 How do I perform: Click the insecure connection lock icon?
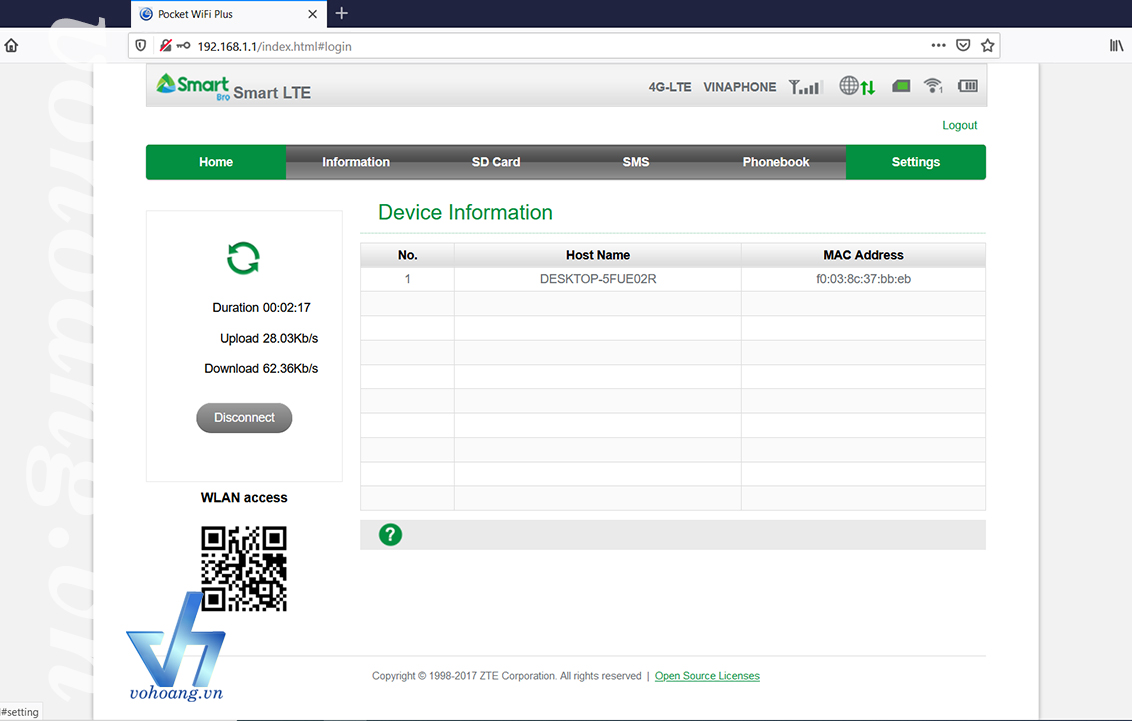click(165, 45)
